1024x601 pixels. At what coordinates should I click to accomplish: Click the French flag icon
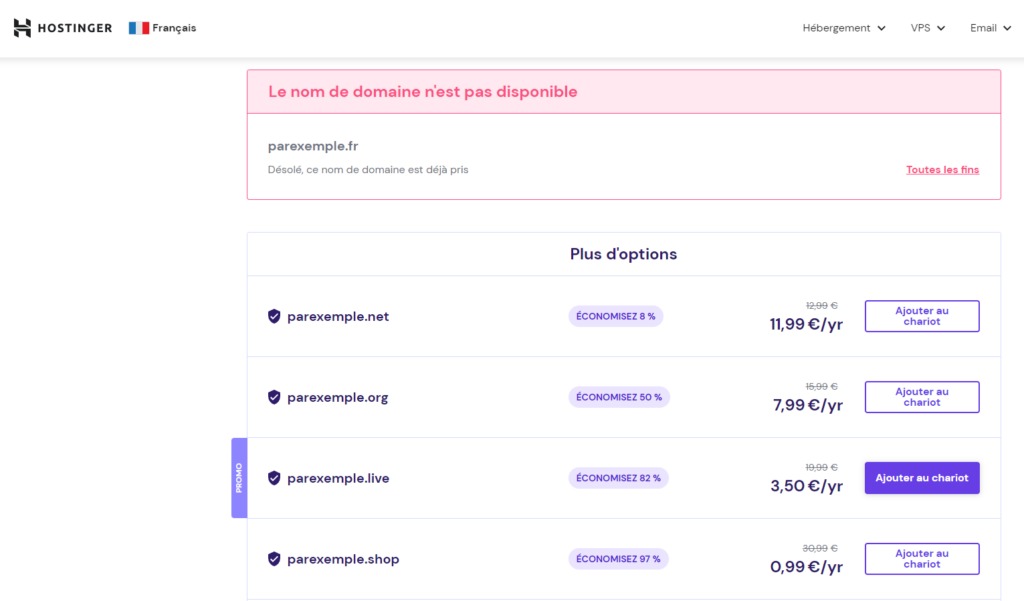[139, 28]
